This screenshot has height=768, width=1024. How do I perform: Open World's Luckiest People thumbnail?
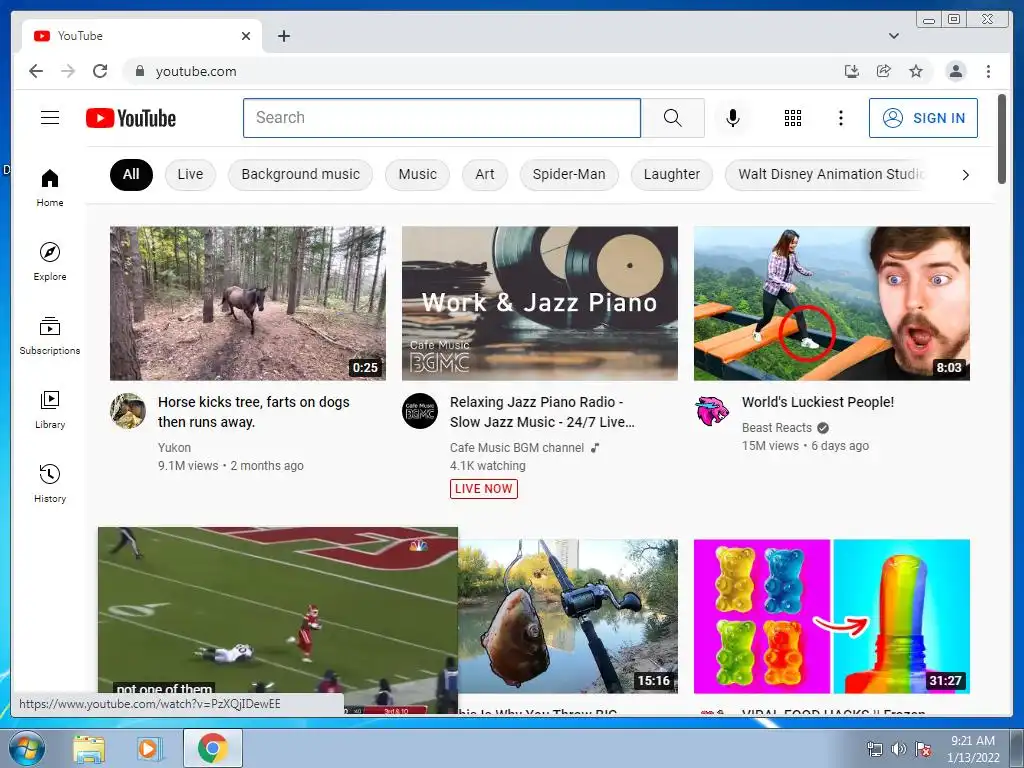pos(831,303)
